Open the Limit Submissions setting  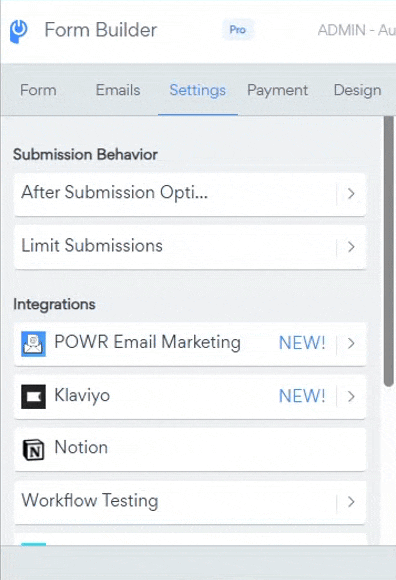(x=190, y=247)
